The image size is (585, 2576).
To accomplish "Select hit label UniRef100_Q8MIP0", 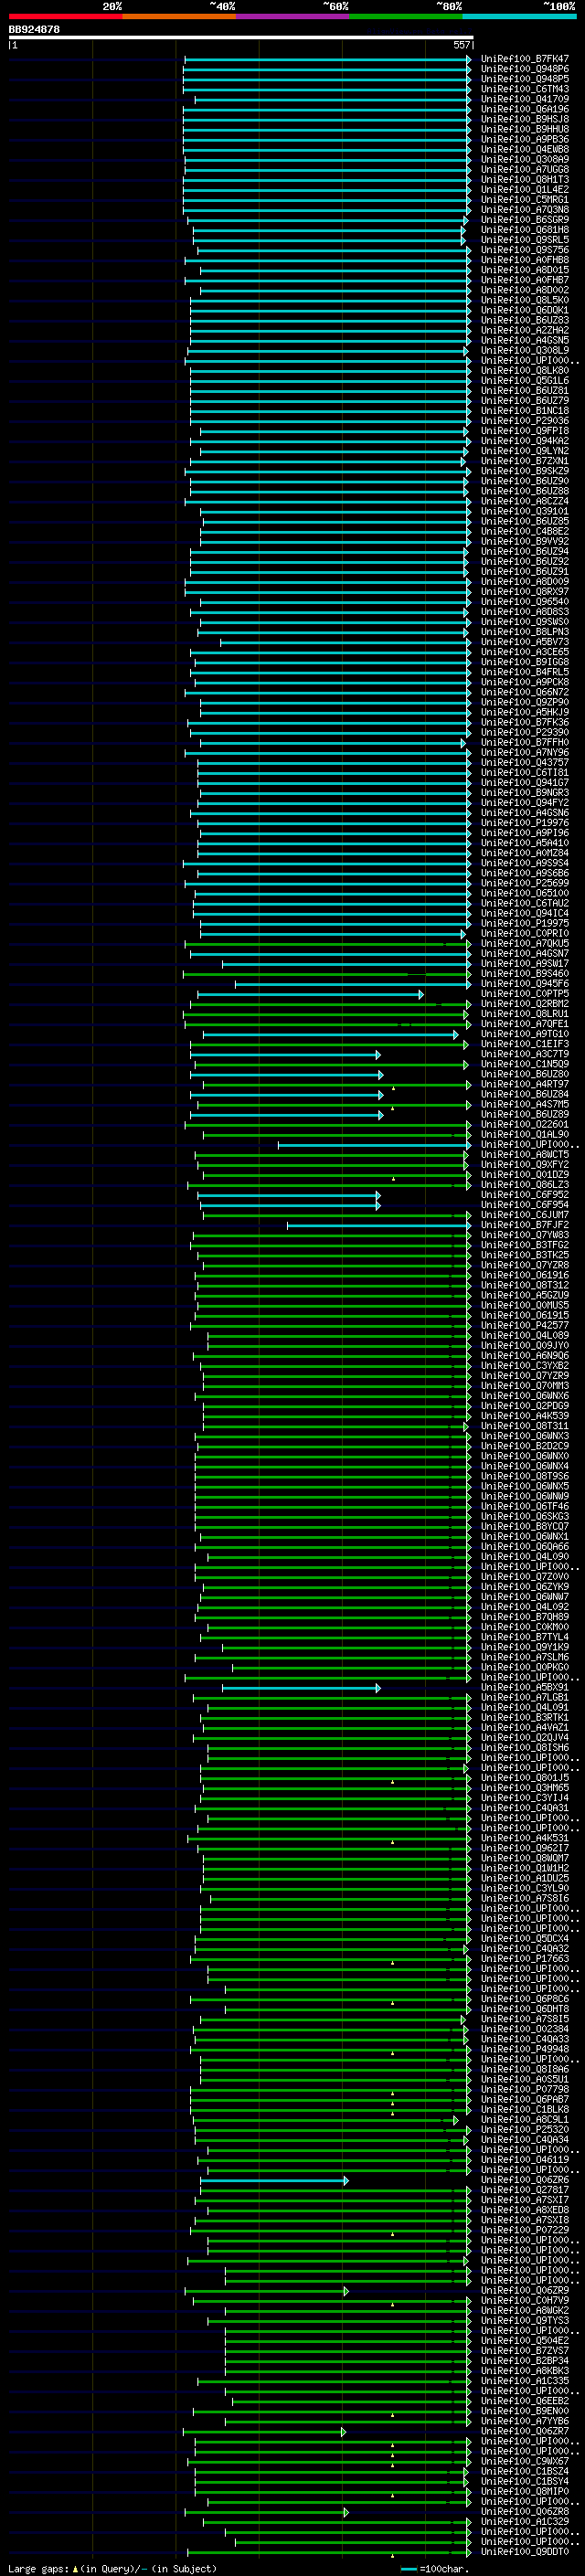I will pyautogui.click(x=524, y=2492).
